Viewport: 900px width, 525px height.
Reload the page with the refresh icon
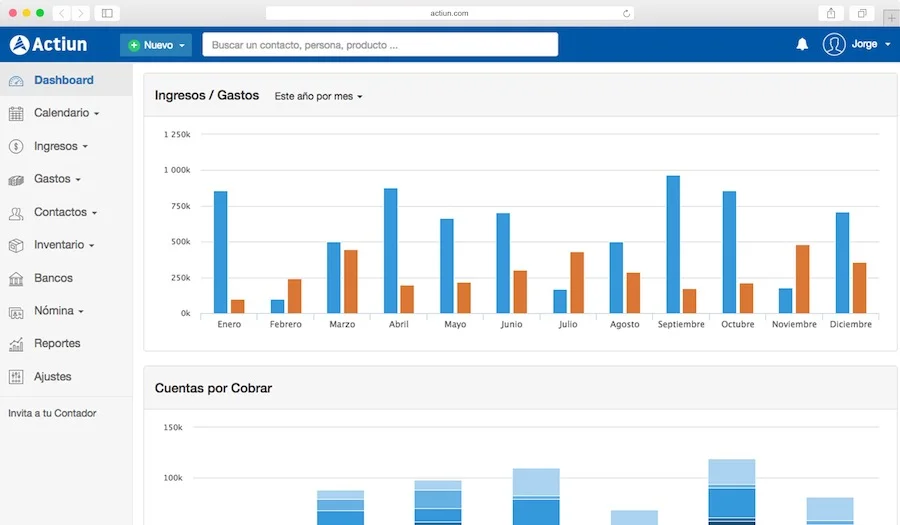[x=626, y=13]
